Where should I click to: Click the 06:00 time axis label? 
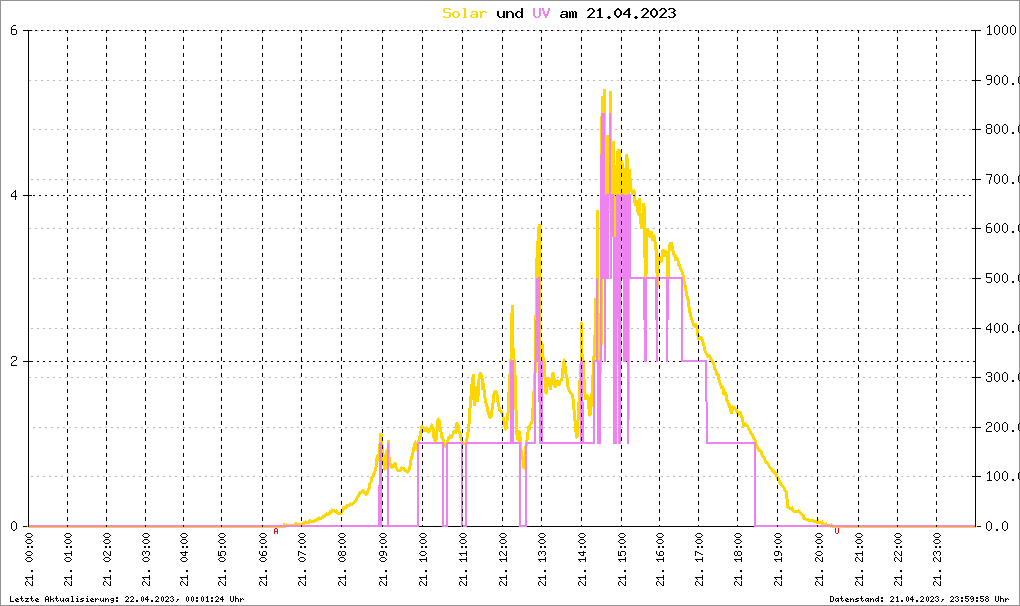pos(263,559)
